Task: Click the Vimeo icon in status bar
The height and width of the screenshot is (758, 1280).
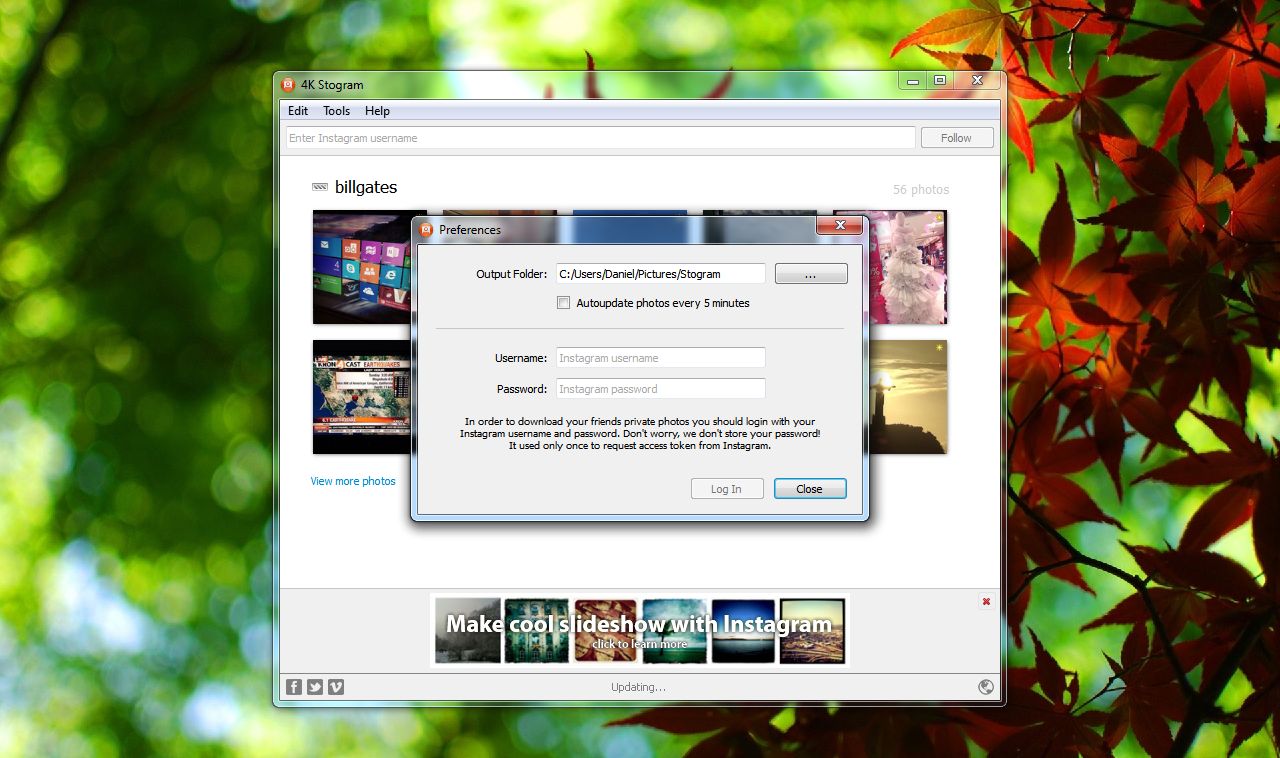Action: click(x=336, y=687)
